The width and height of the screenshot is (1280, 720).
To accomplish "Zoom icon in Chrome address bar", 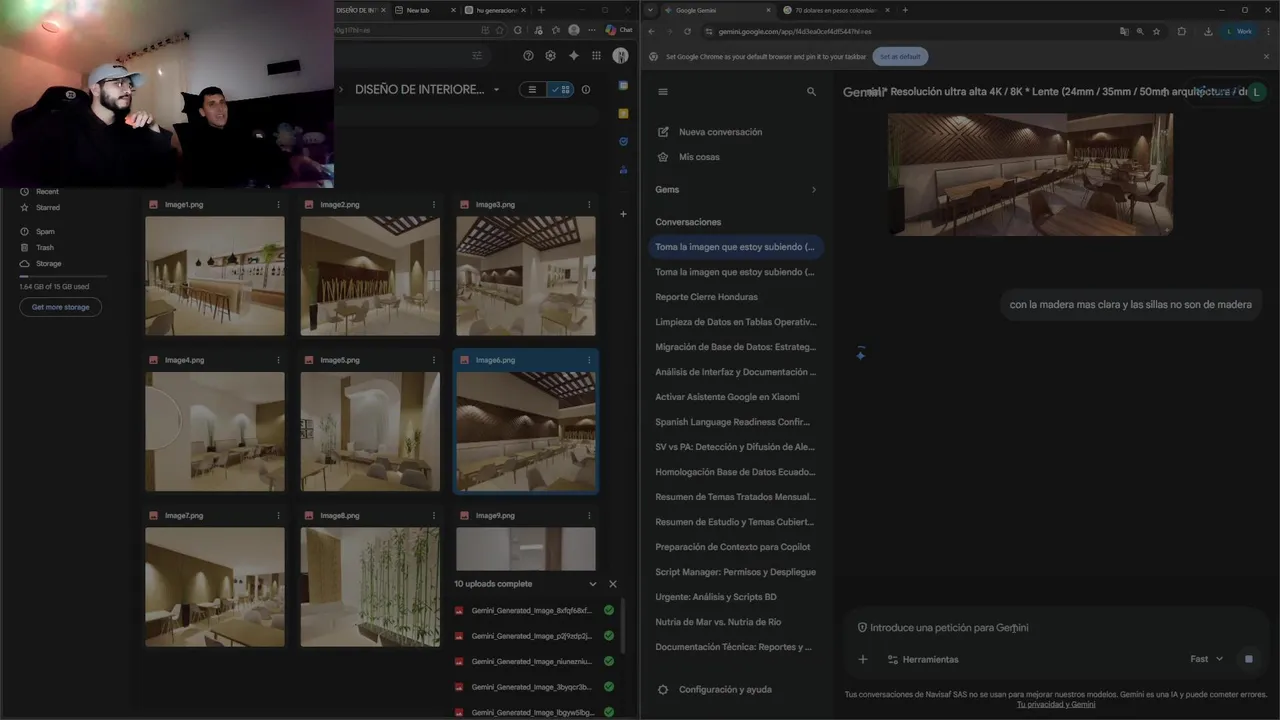I will coord(1140,31).
